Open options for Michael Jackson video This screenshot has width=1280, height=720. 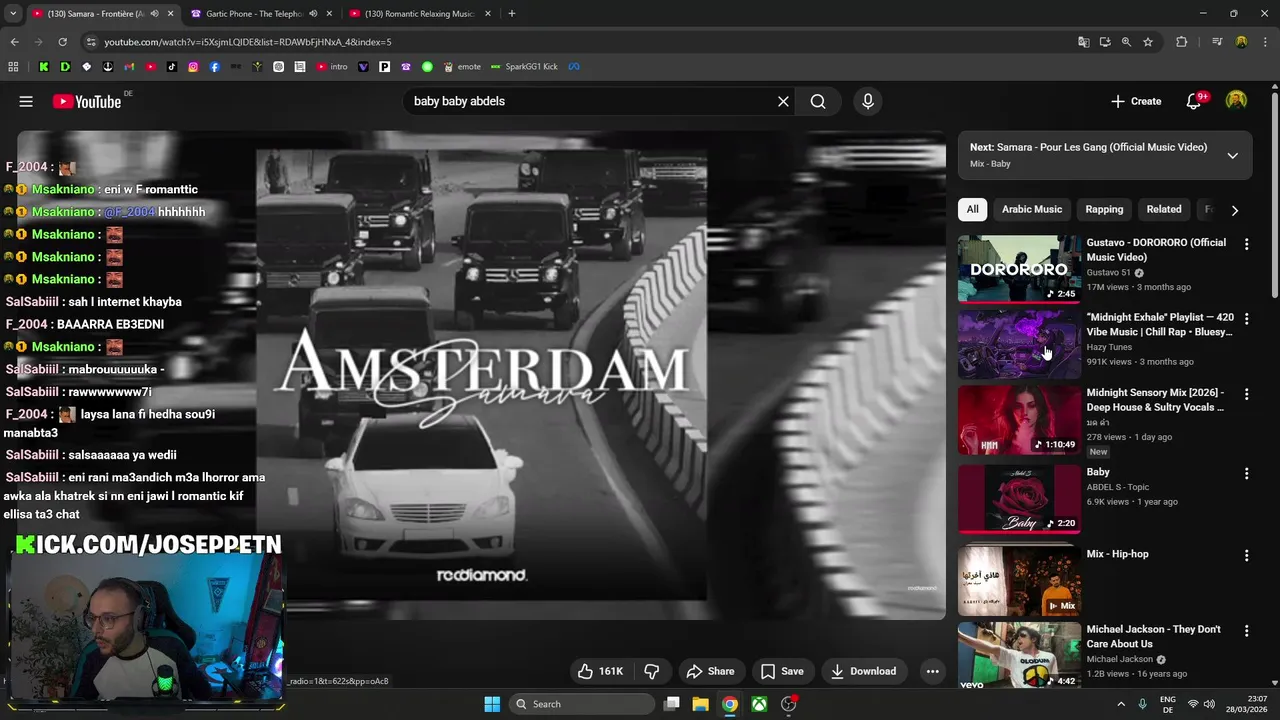[1246, 631]
